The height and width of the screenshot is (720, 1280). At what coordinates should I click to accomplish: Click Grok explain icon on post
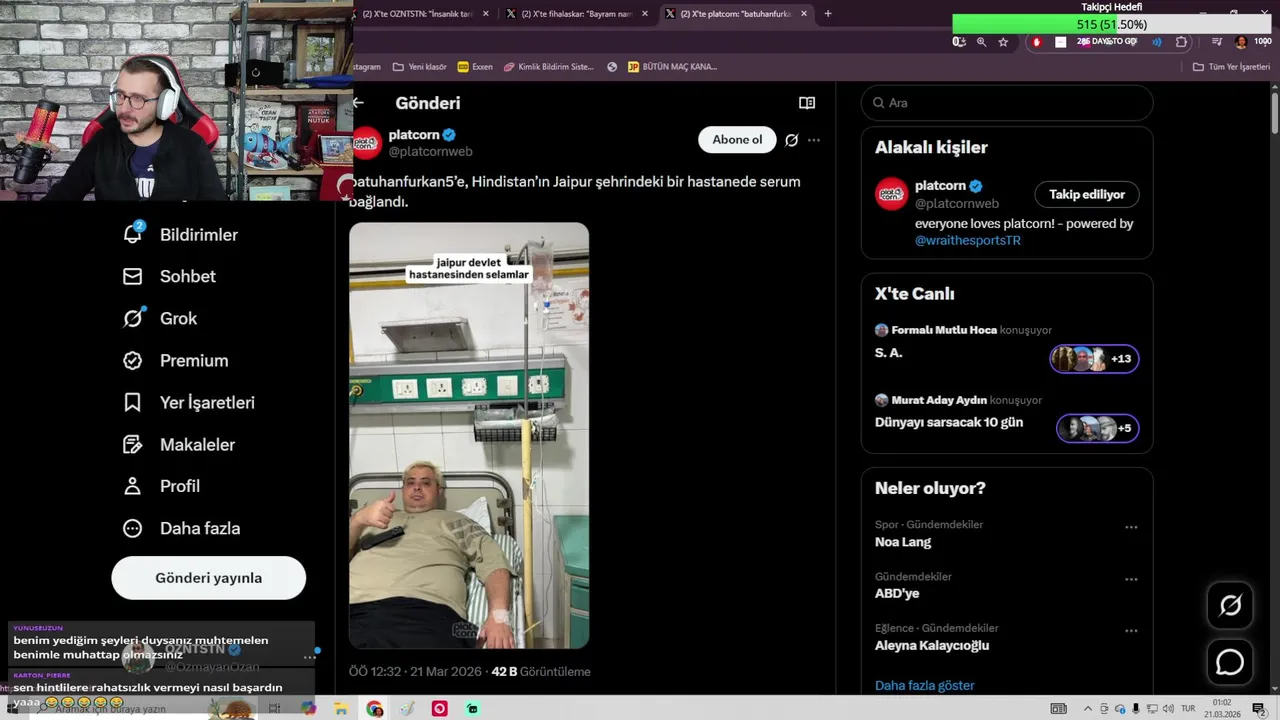pyautogui.click(x=791, y=140)
